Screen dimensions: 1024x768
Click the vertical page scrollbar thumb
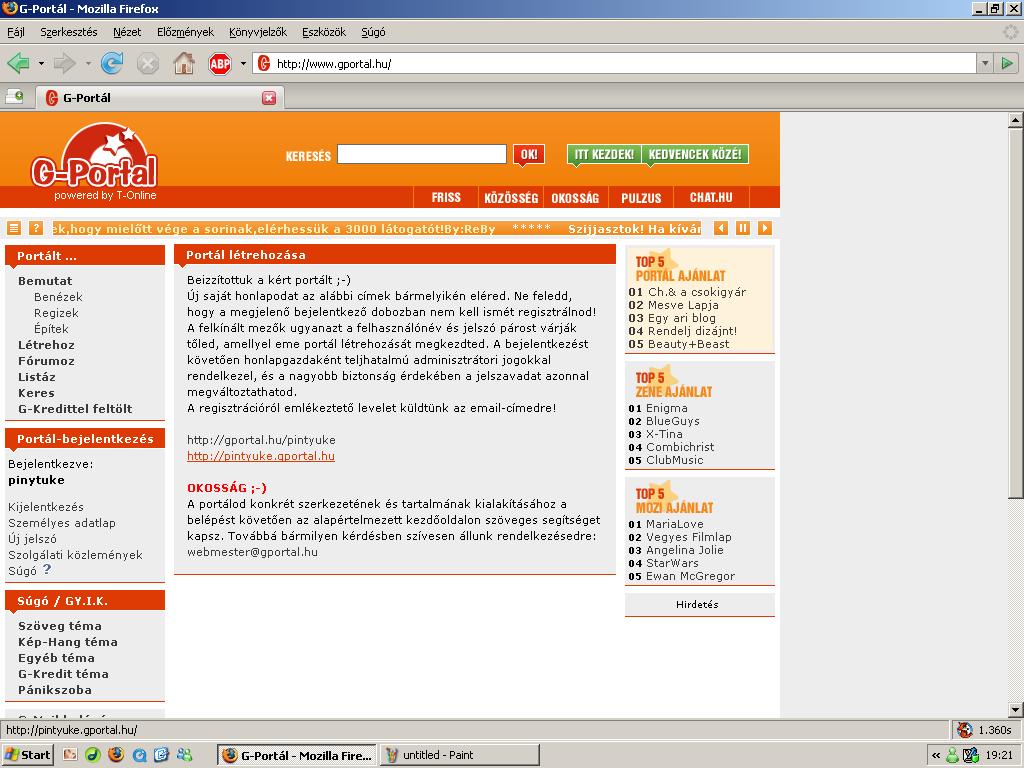coord(1015,310)
